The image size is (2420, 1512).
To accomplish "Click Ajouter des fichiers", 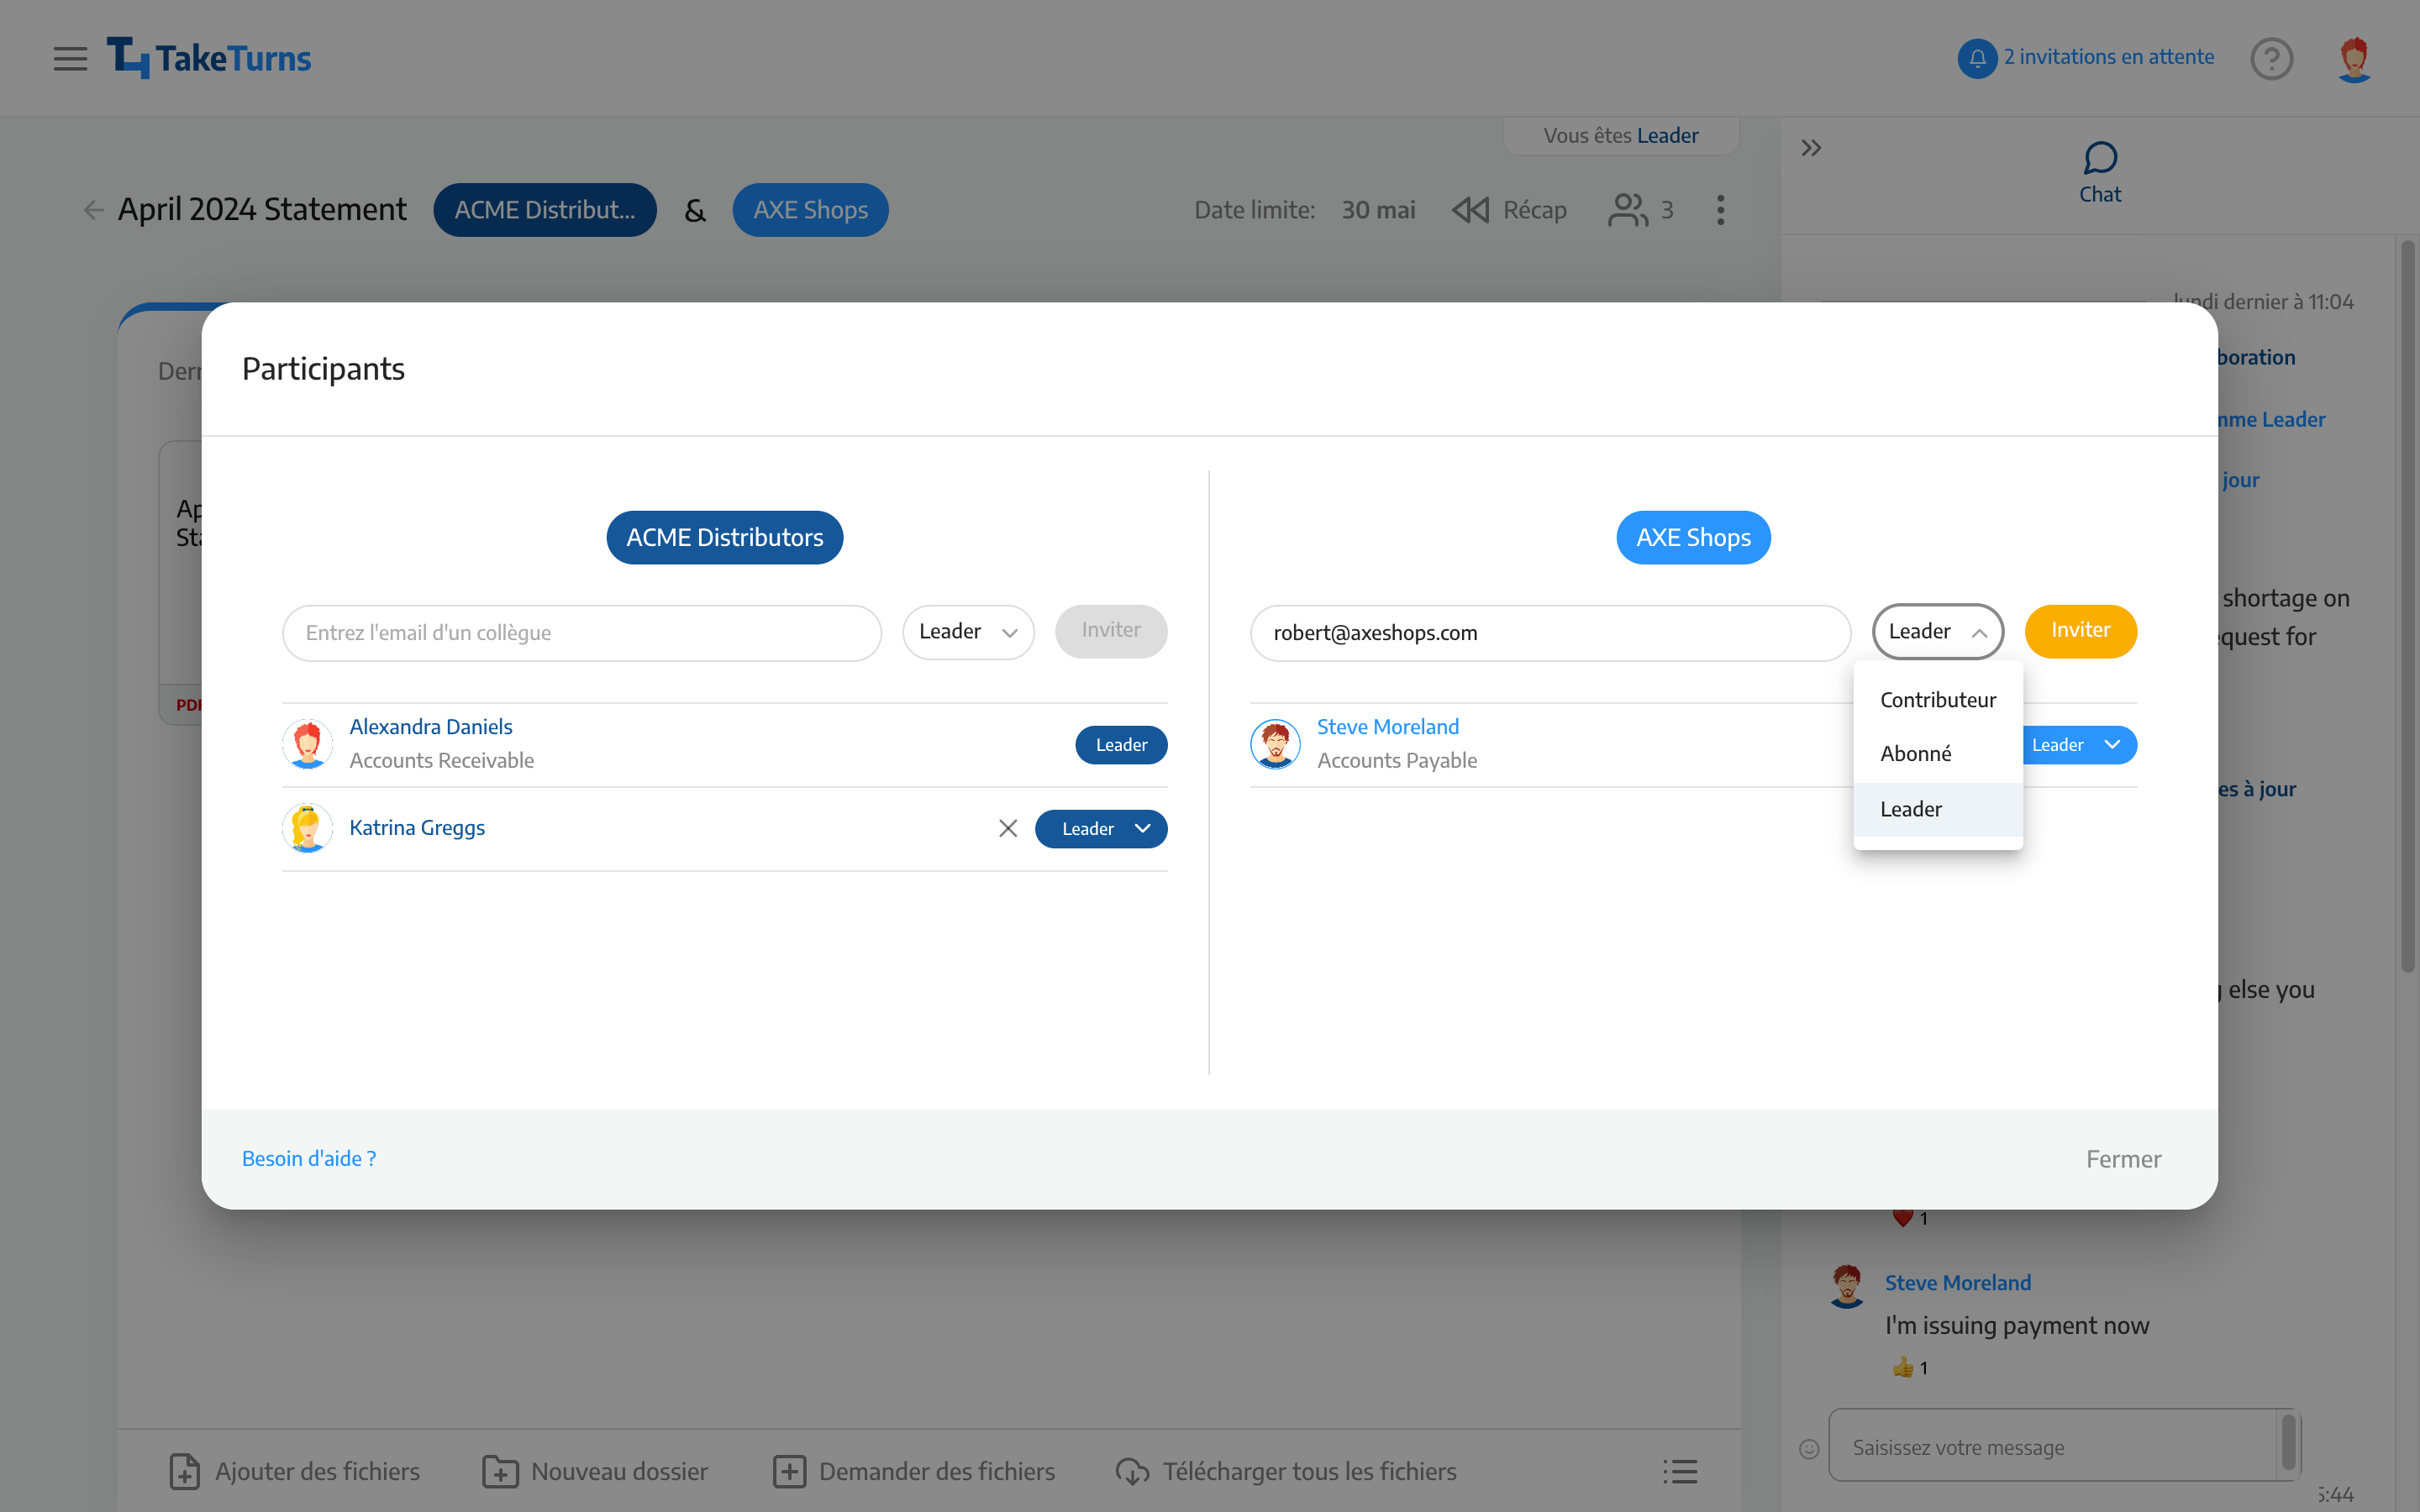I will 294,1471.
